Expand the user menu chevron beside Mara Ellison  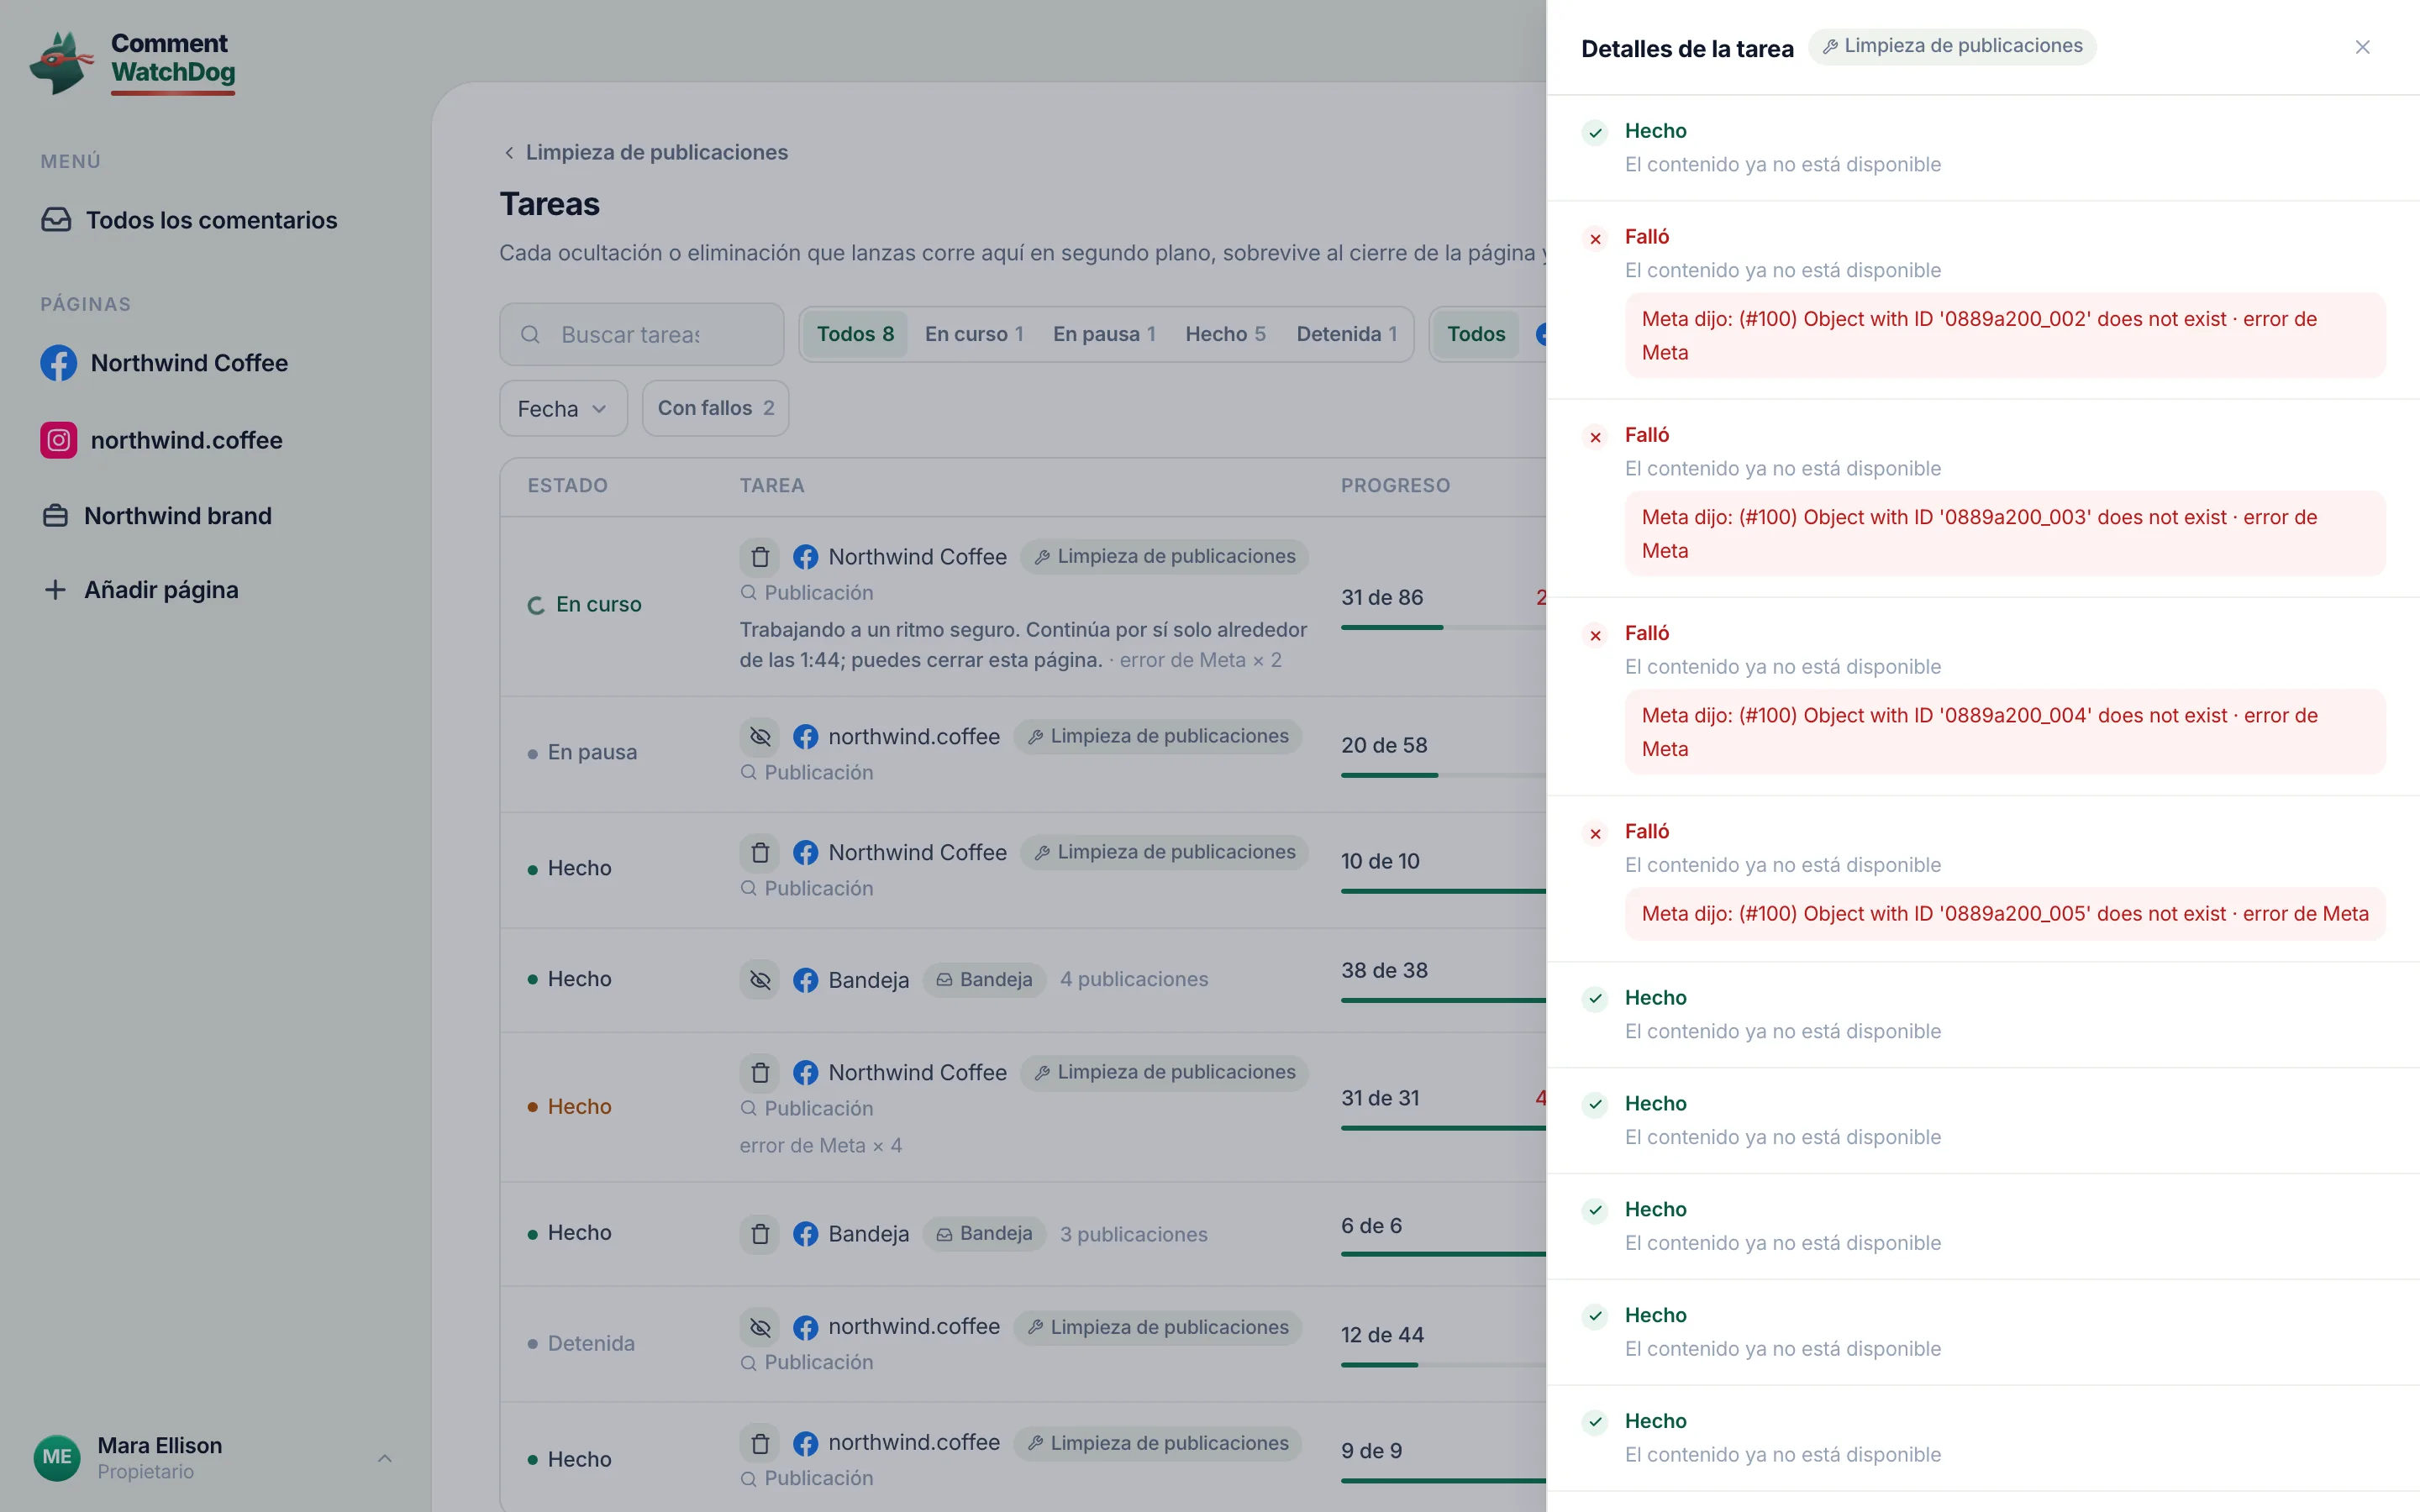coord(385,1458)
